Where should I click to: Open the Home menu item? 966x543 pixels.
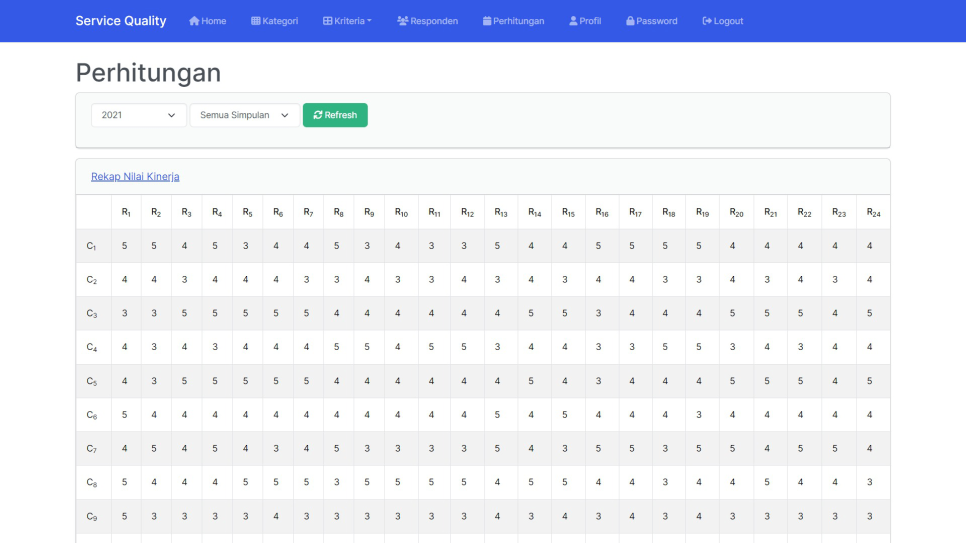[x=208, y=21]
